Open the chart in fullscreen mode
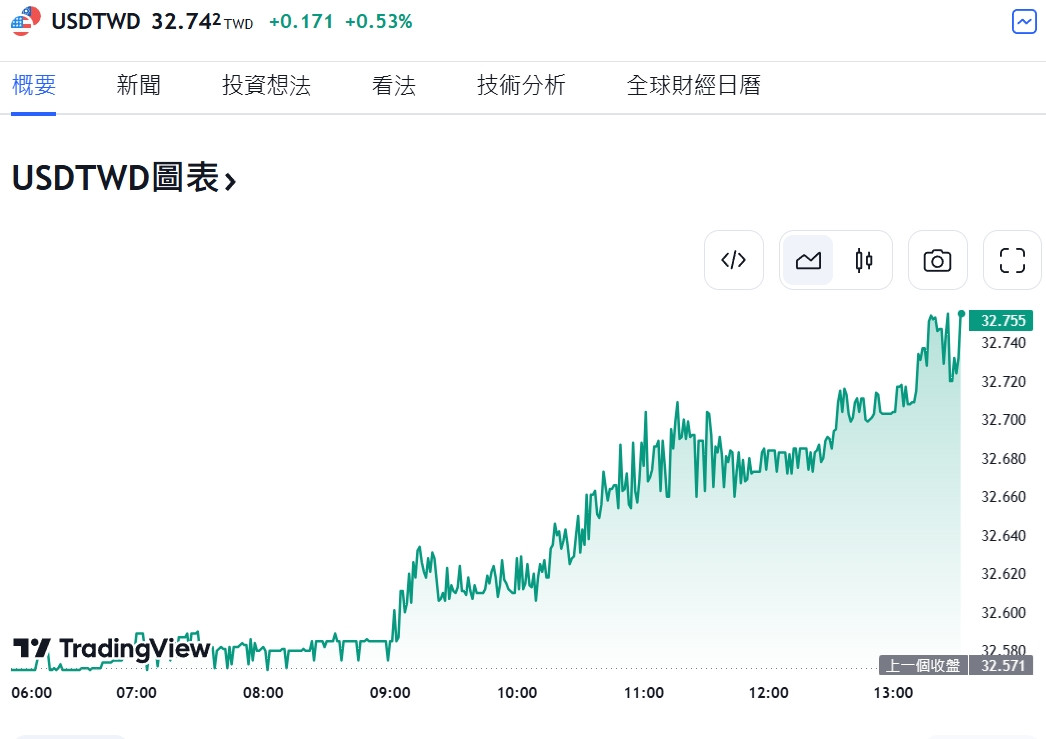This screenshot has height=739, width=1046. click(1012, 260)
